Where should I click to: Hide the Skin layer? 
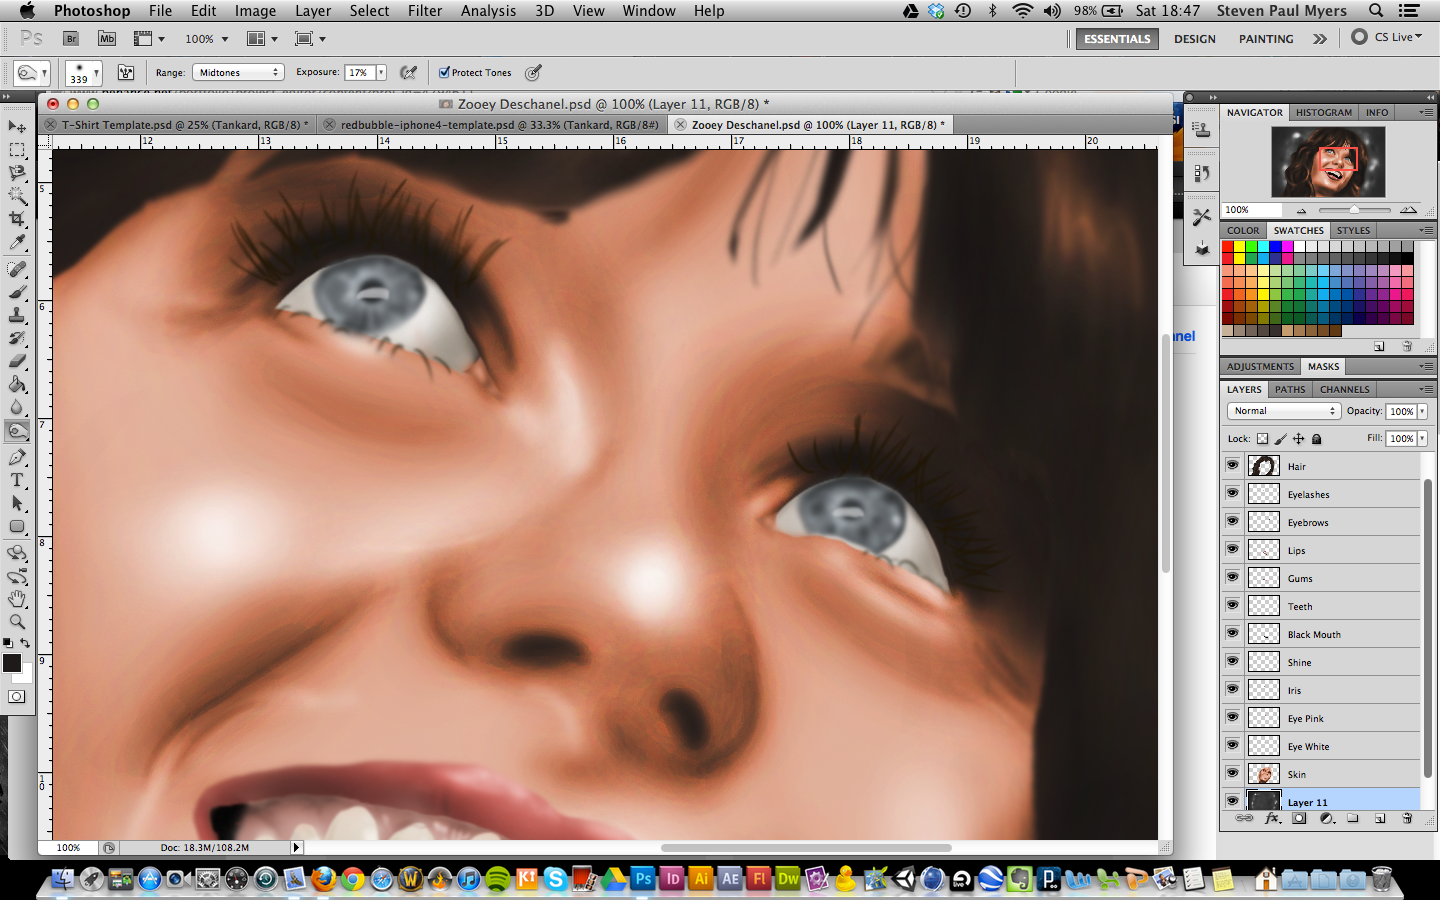[x=1232, y=774]
